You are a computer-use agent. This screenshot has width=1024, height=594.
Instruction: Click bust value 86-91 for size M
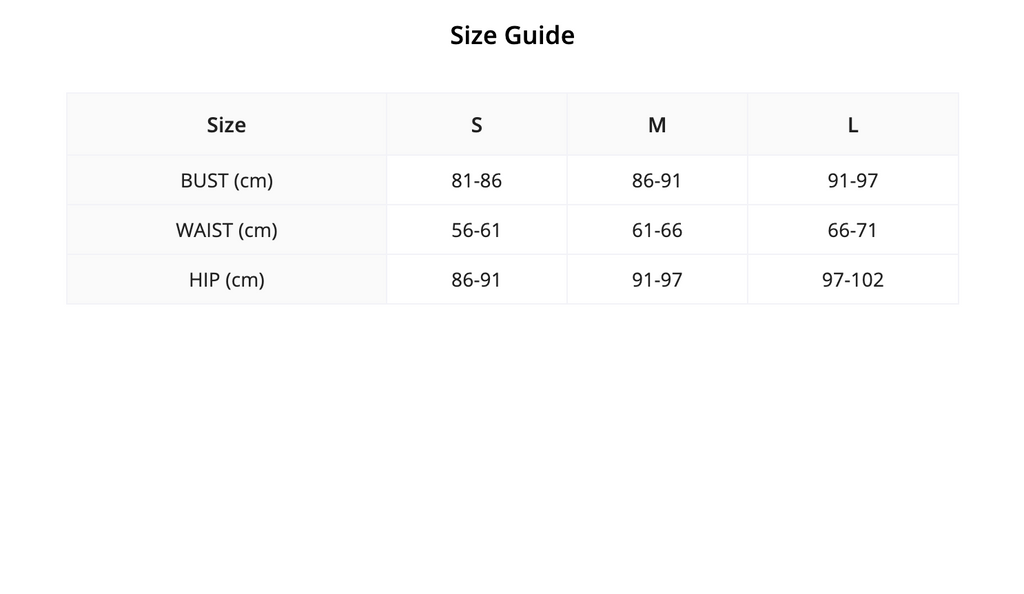pyautogui.click(x=657, y=180)
